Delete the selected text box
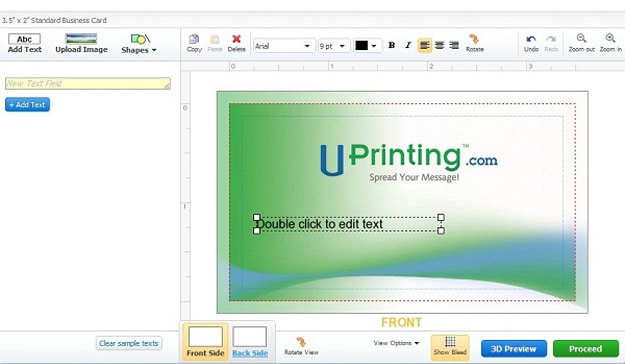The width and height of the screenshot is (625, 364). pos(236,43)
